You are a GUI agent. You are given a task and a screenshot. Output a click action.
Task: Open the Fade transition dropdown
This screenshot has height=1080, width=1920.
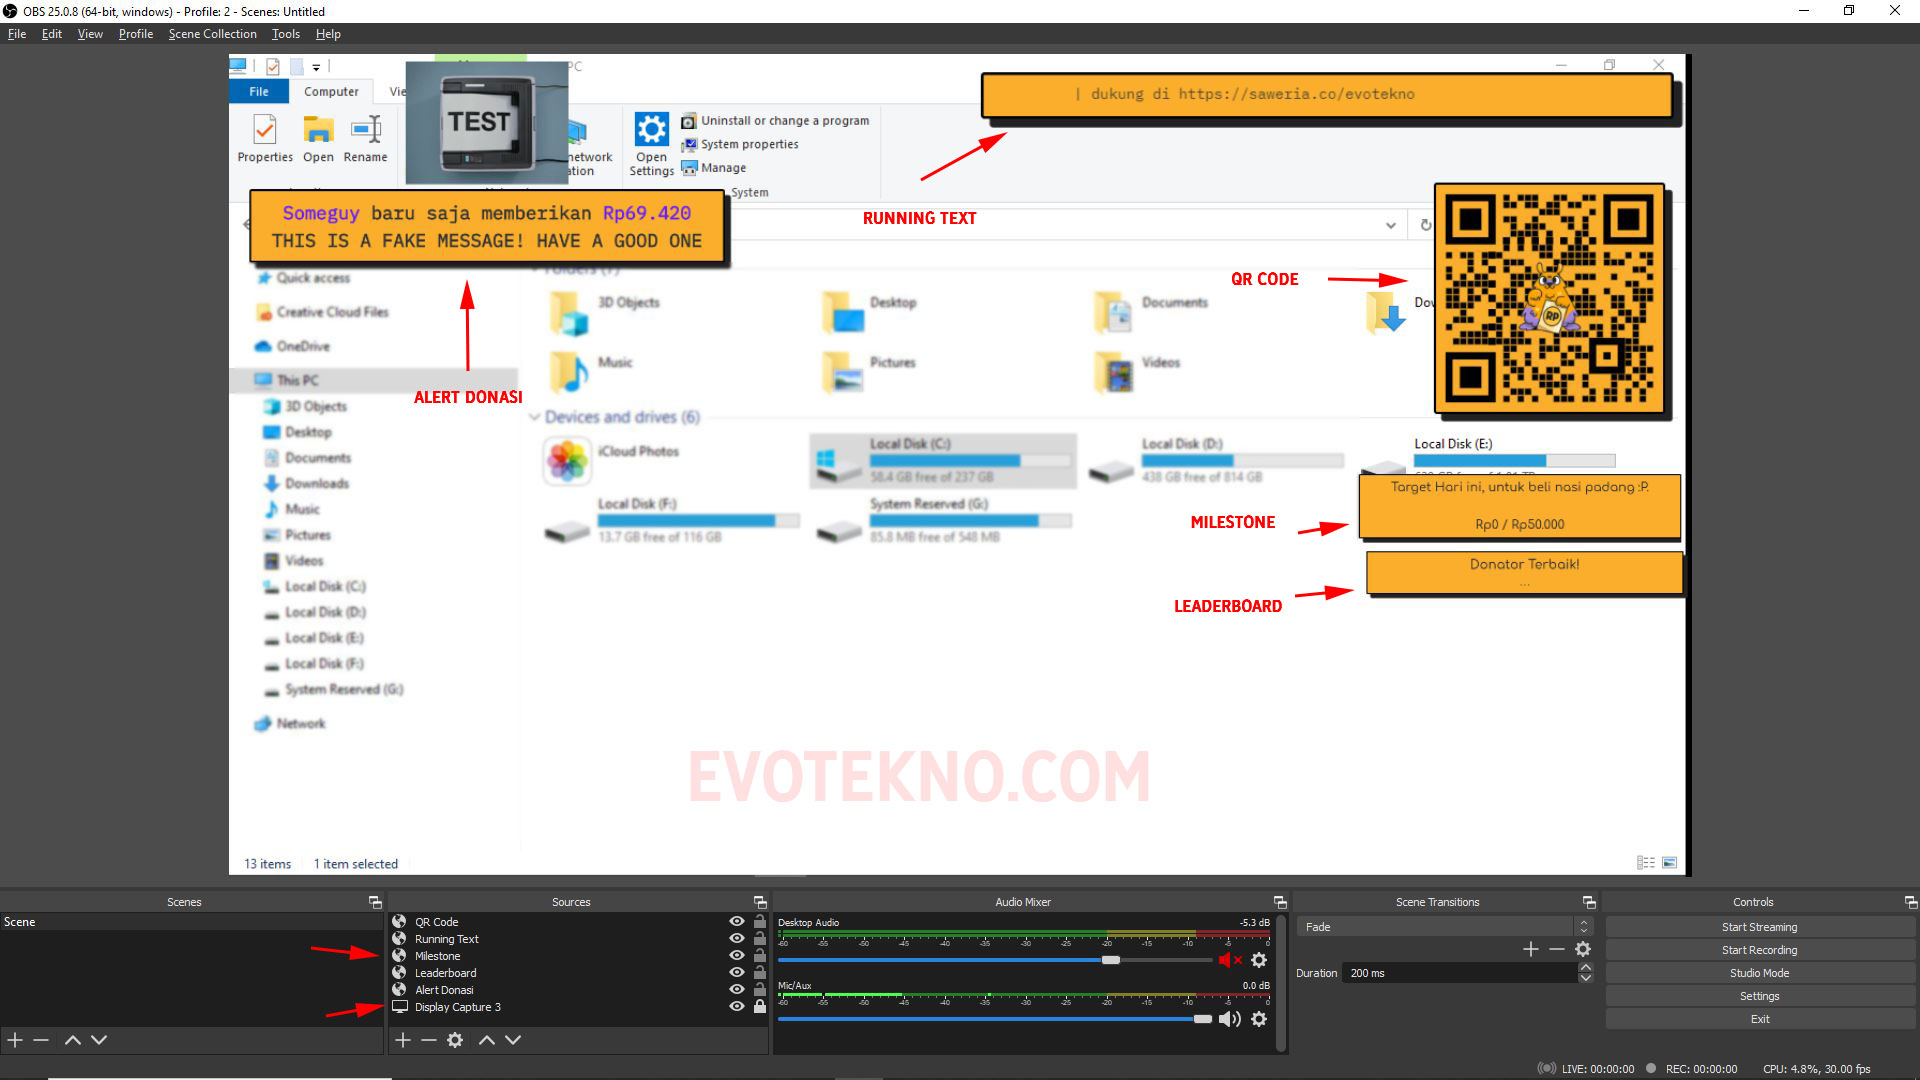1444,927
